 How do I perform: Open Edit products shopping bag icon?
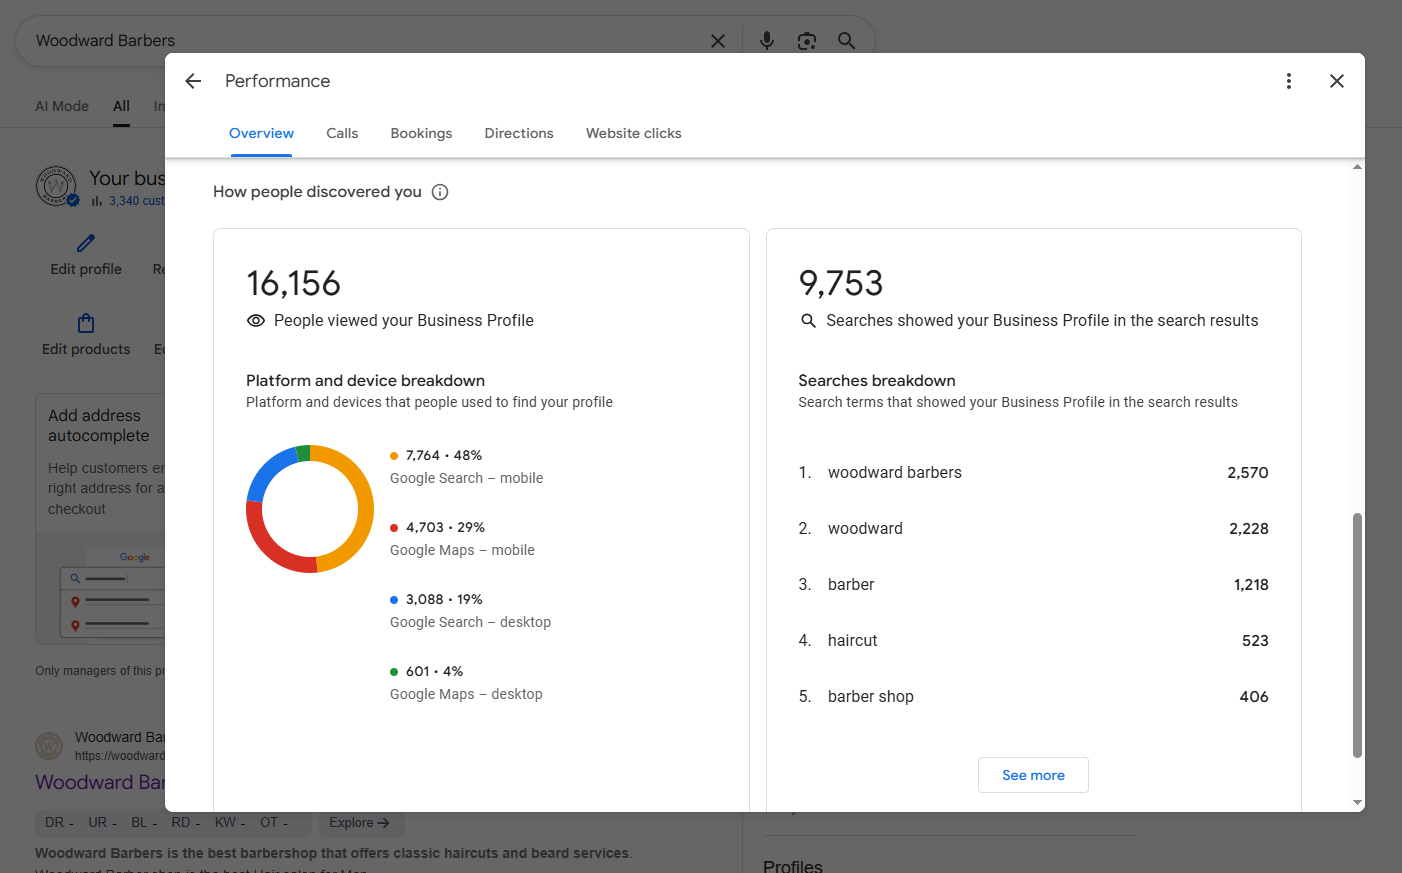[86, 323]
